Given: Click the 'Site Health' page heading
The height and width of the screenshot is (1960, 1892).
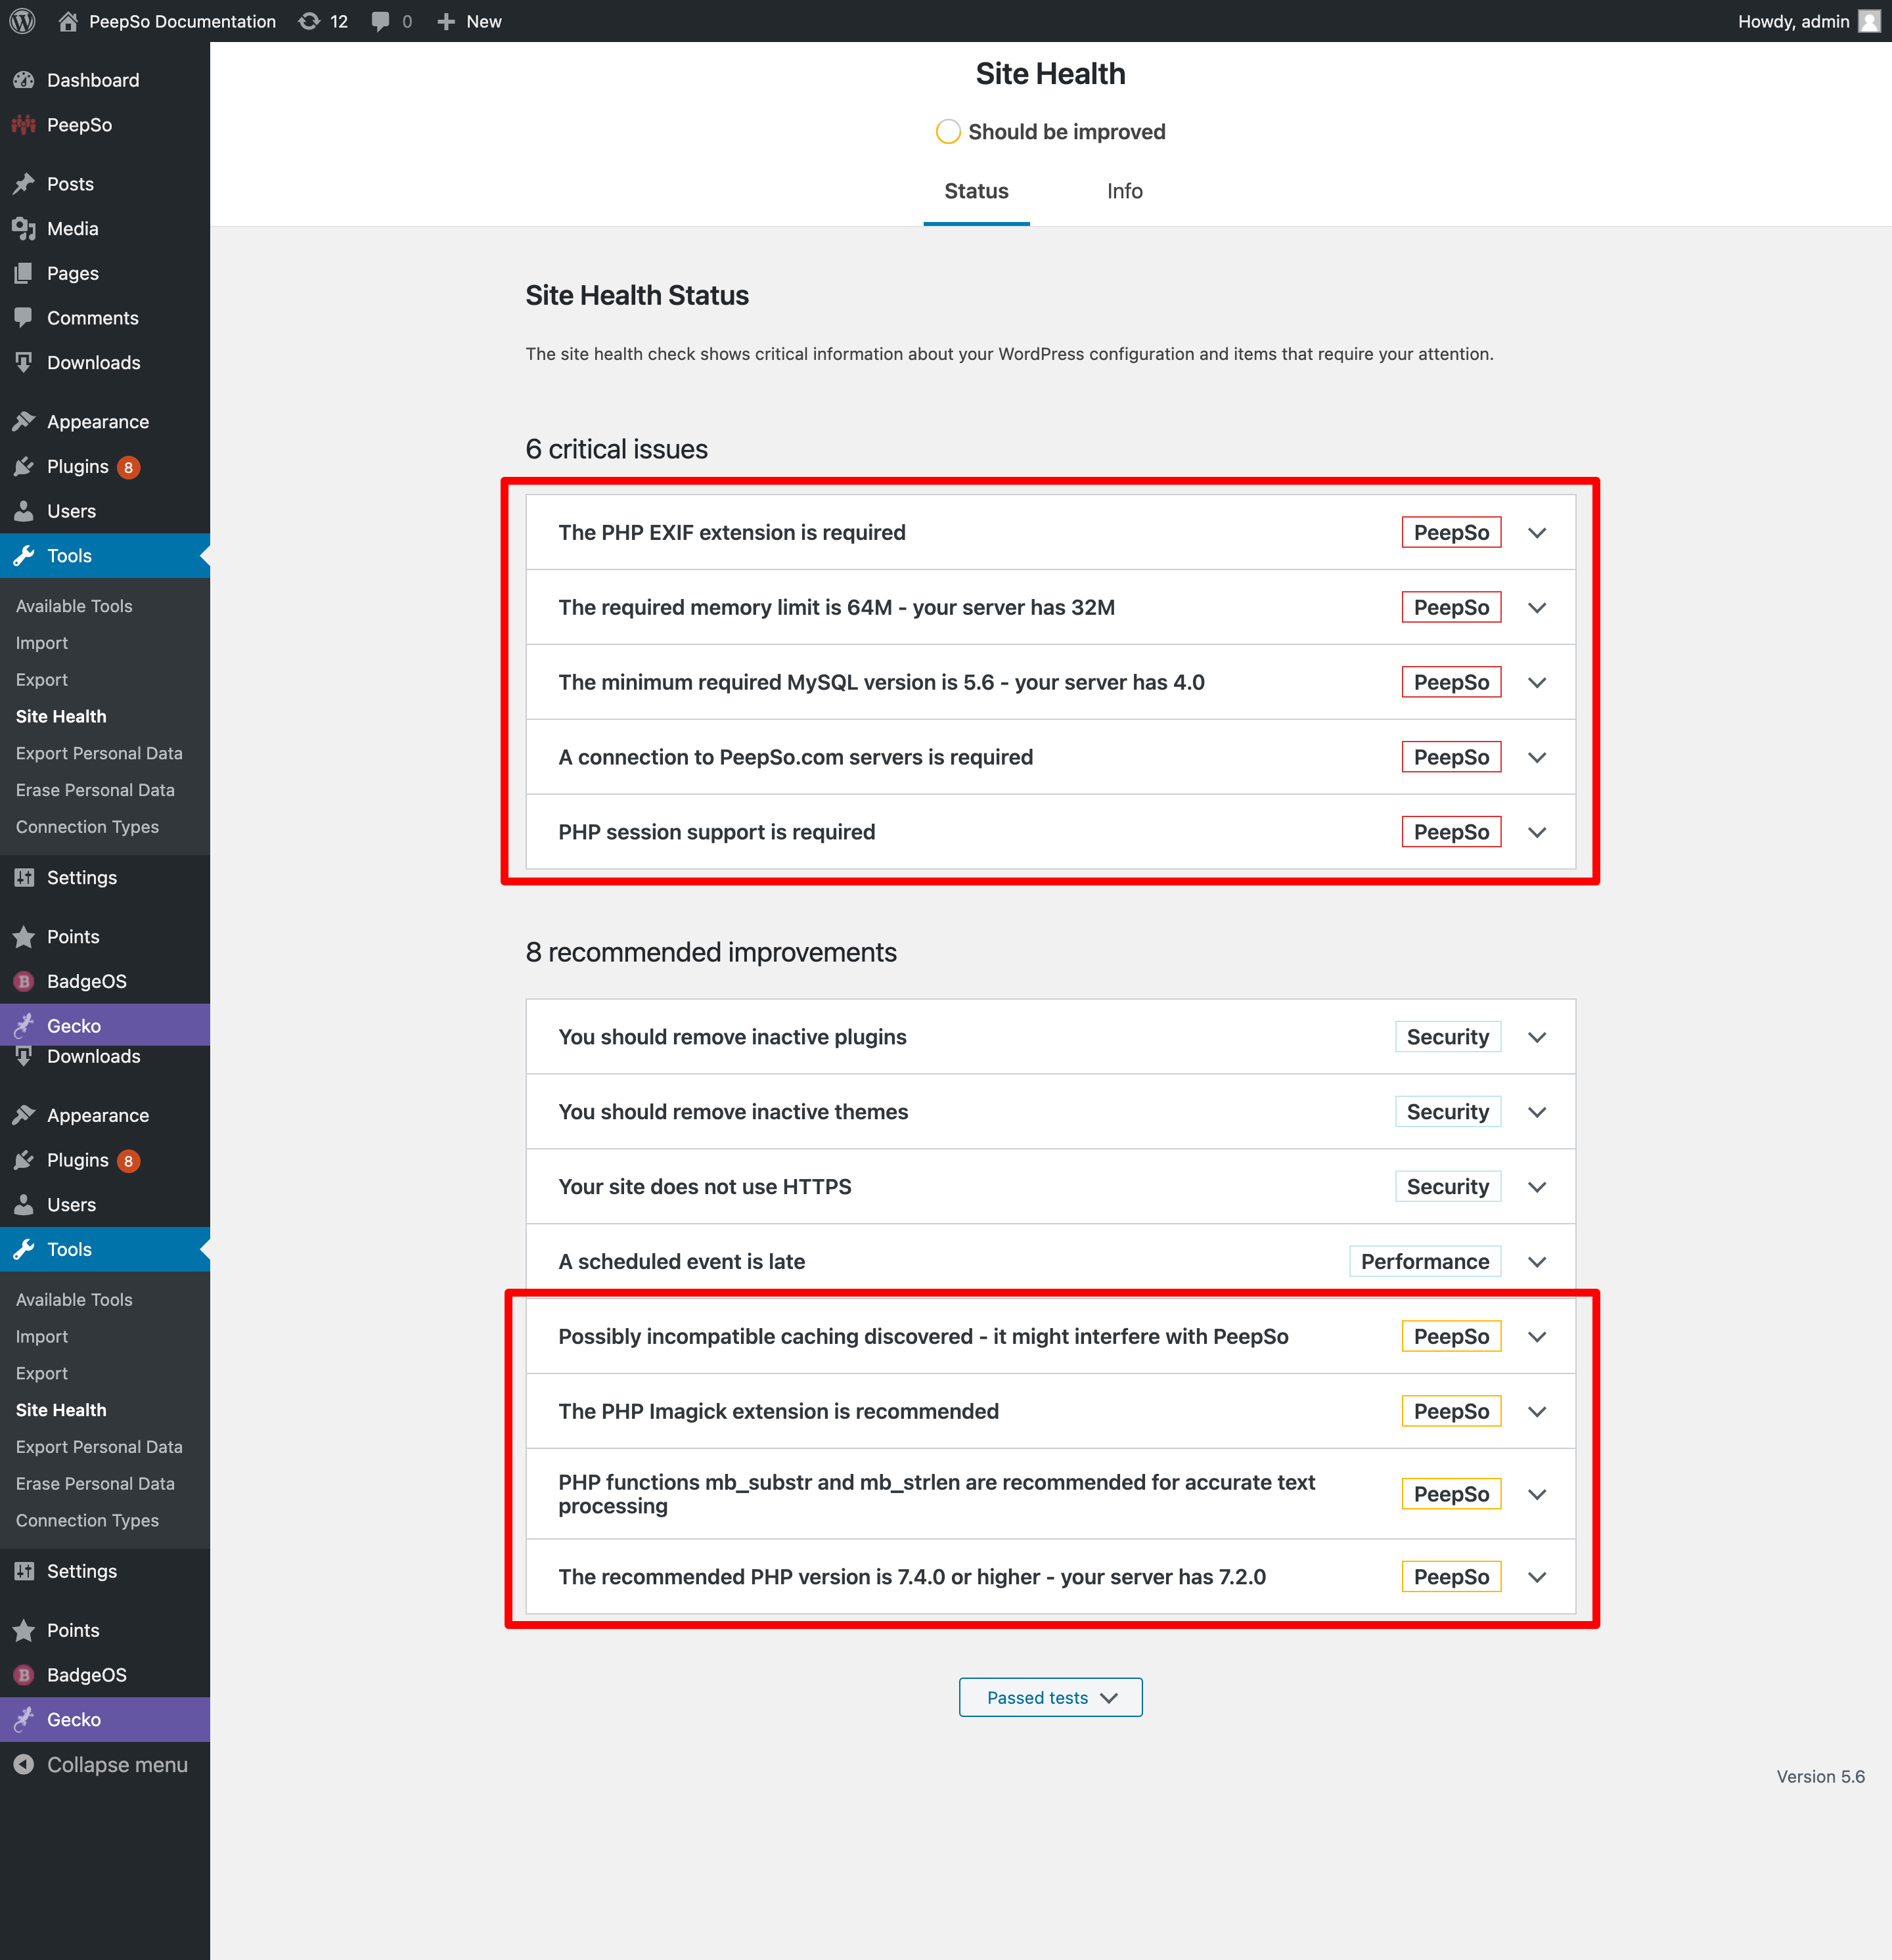Looking at the screenshot, I should point(1050,74).
